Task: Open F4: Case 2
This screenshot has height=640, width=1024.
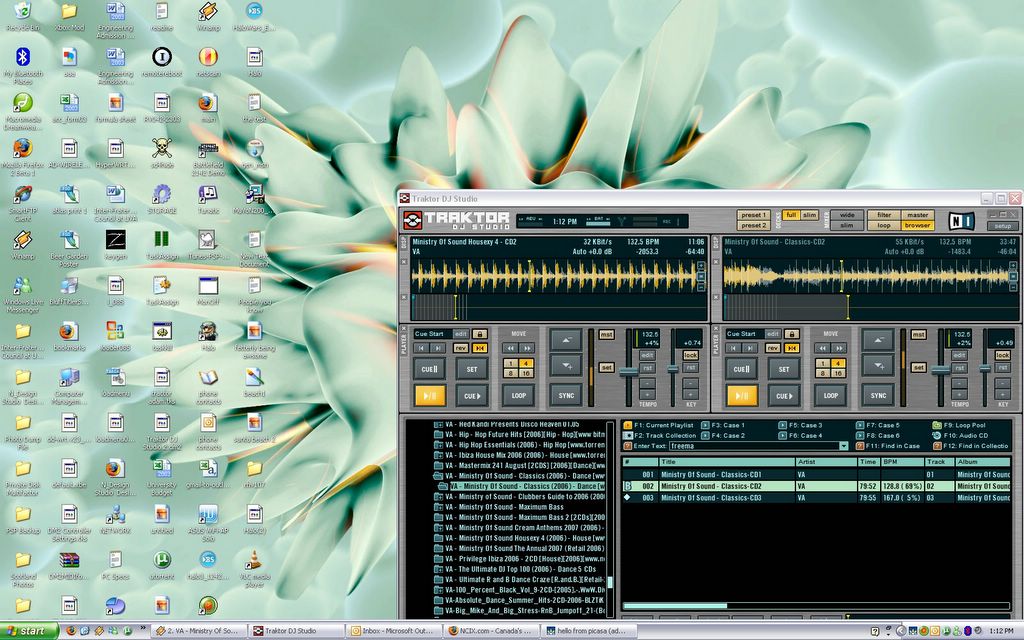Action: tap(723, 436)
